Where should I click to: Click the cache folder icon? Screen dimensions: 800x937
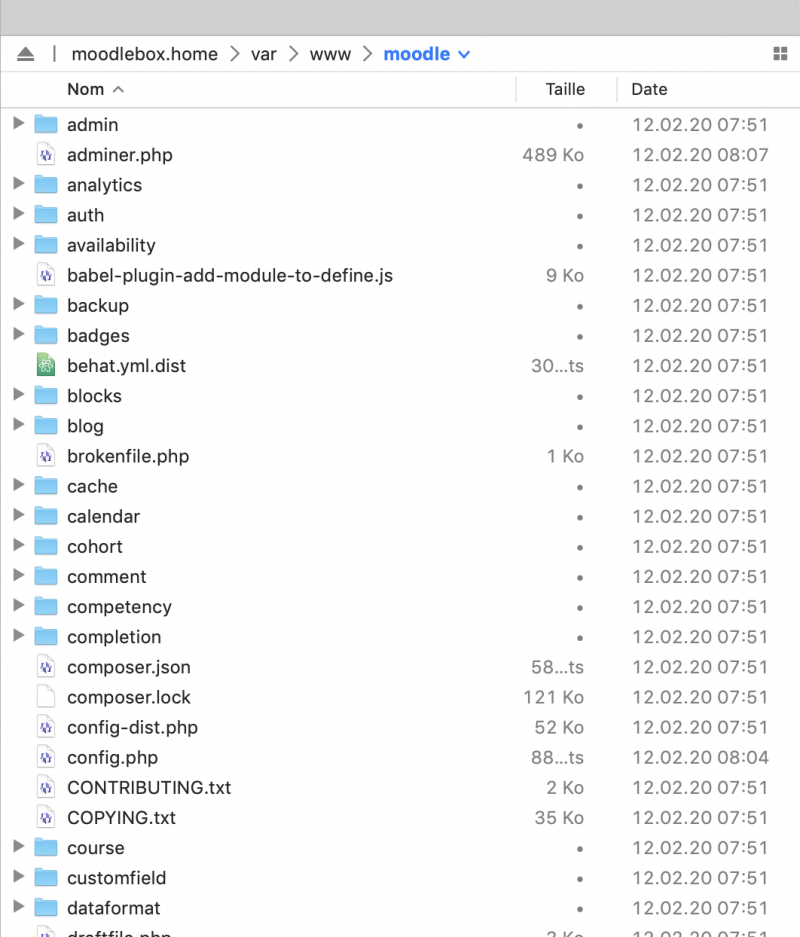pyautogui.click(x=46, y=486)
